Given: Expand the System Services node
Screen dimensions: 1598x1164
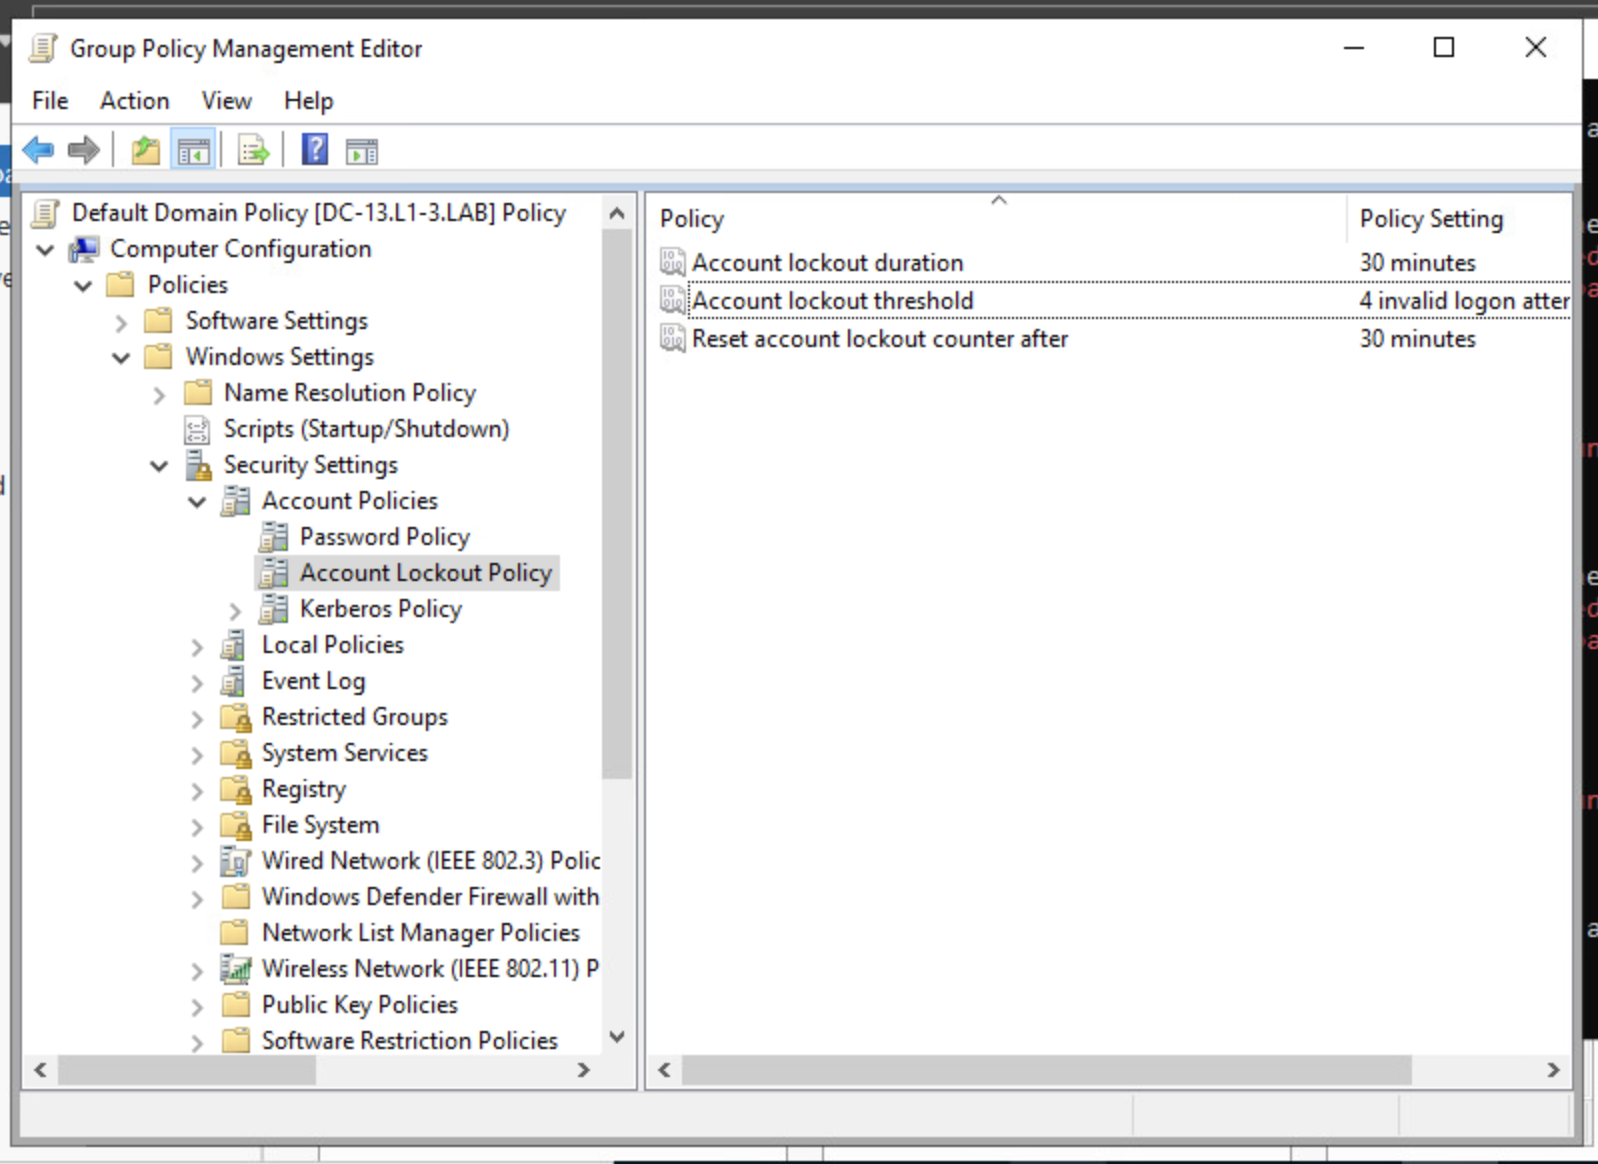Looking at the screenshot, I should pyautogui.click(x=197, y=754).
